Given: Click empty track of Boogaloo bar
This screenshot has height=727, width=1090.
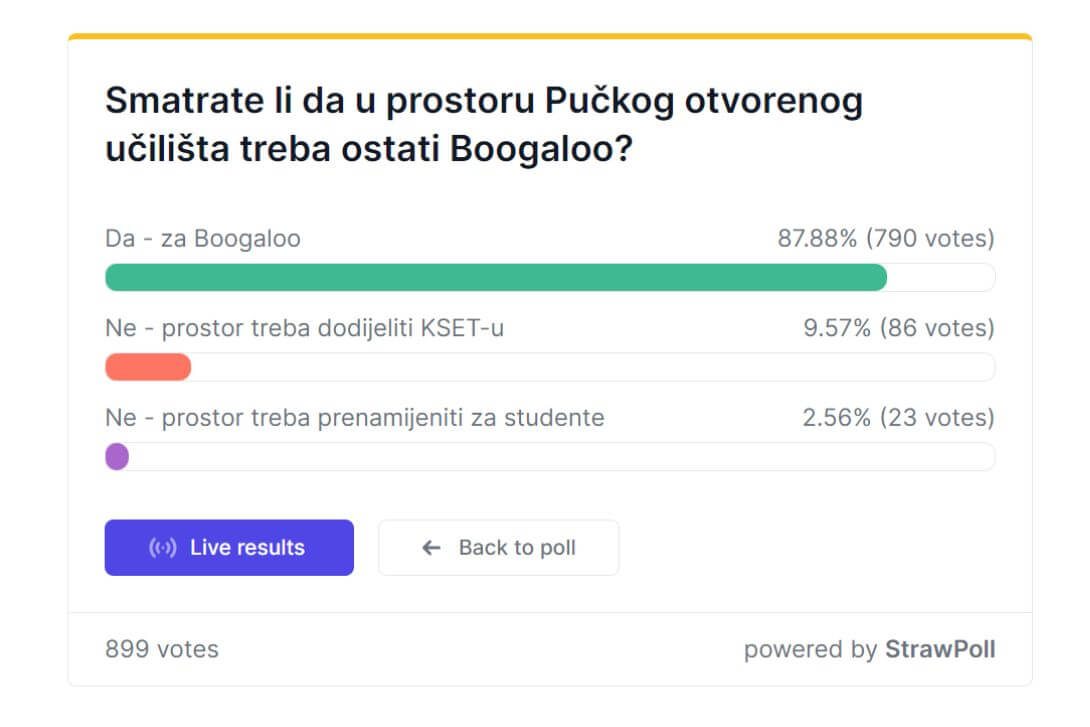Looking at the screenshot, I should 941,277.
